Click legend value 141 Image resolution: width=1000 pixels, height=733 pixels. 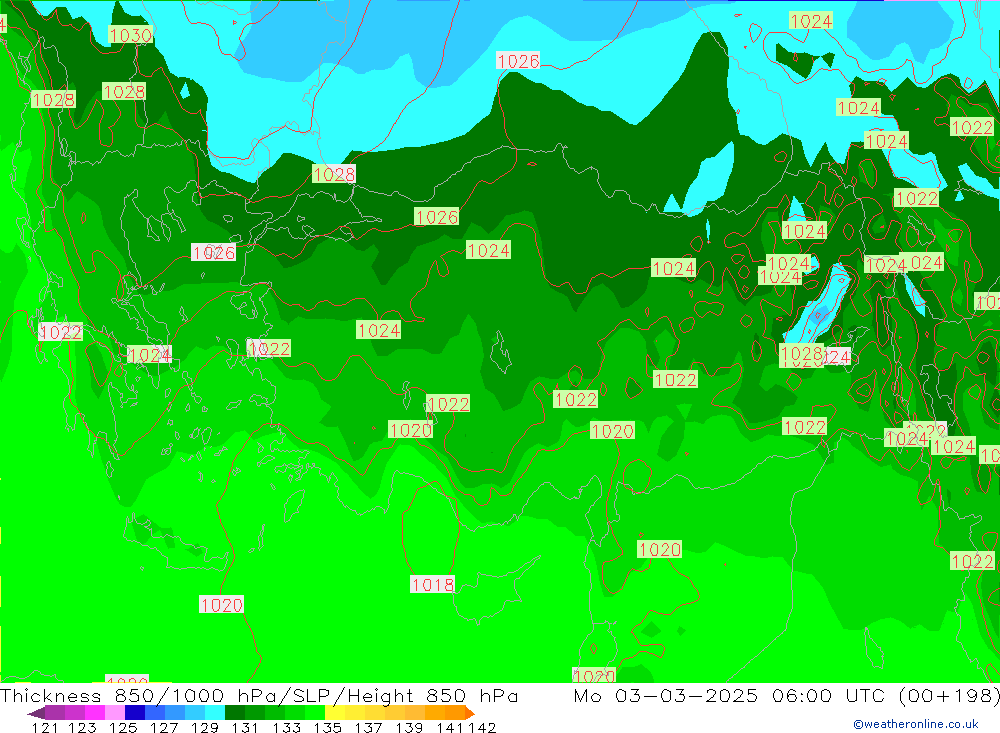click(450, 727)
